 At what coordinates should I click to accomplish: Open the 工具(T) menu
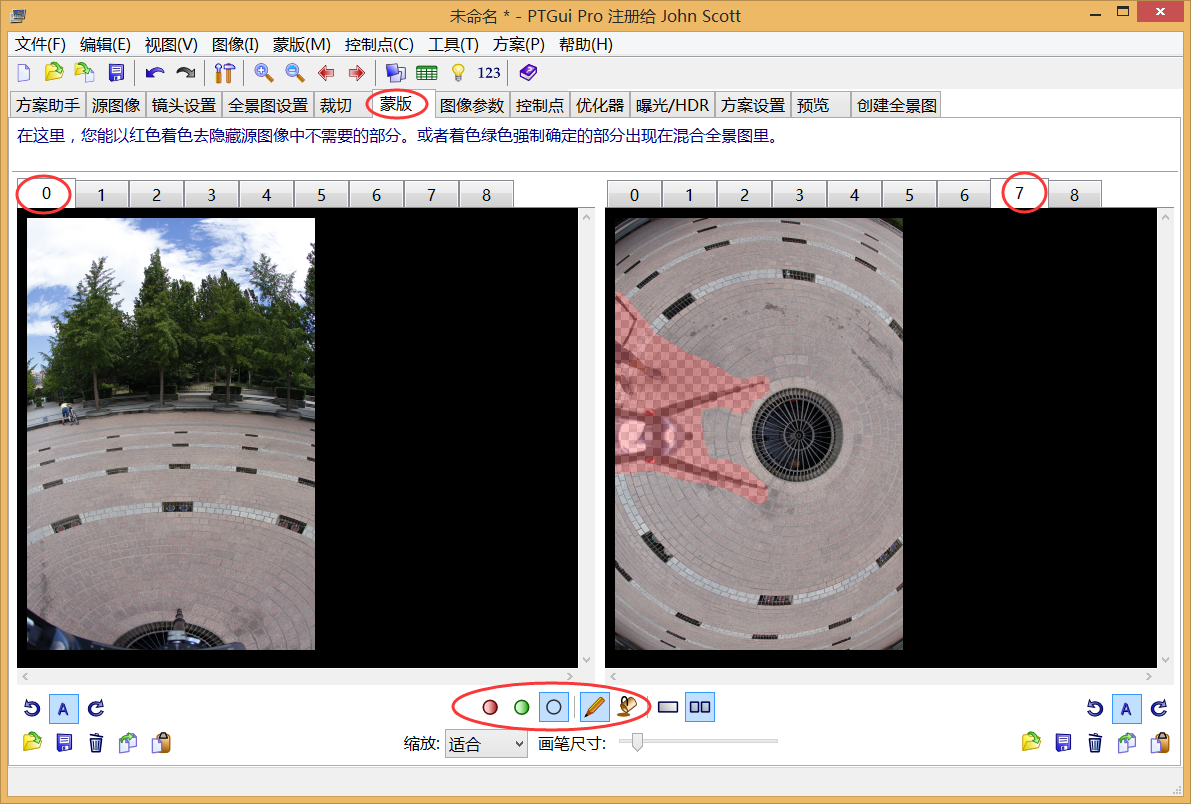[453, 44]
